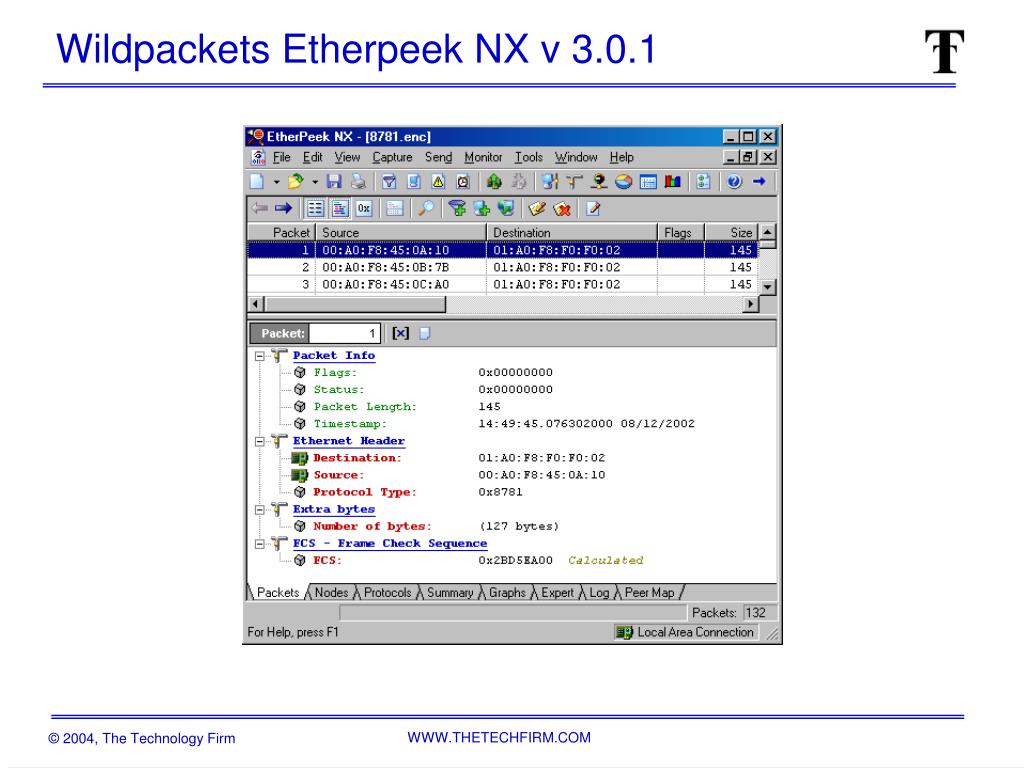The width and height of the screenshot is (1024, 768).
Task: Click the Insert Into Name Table icon
Action: (482, 208)
